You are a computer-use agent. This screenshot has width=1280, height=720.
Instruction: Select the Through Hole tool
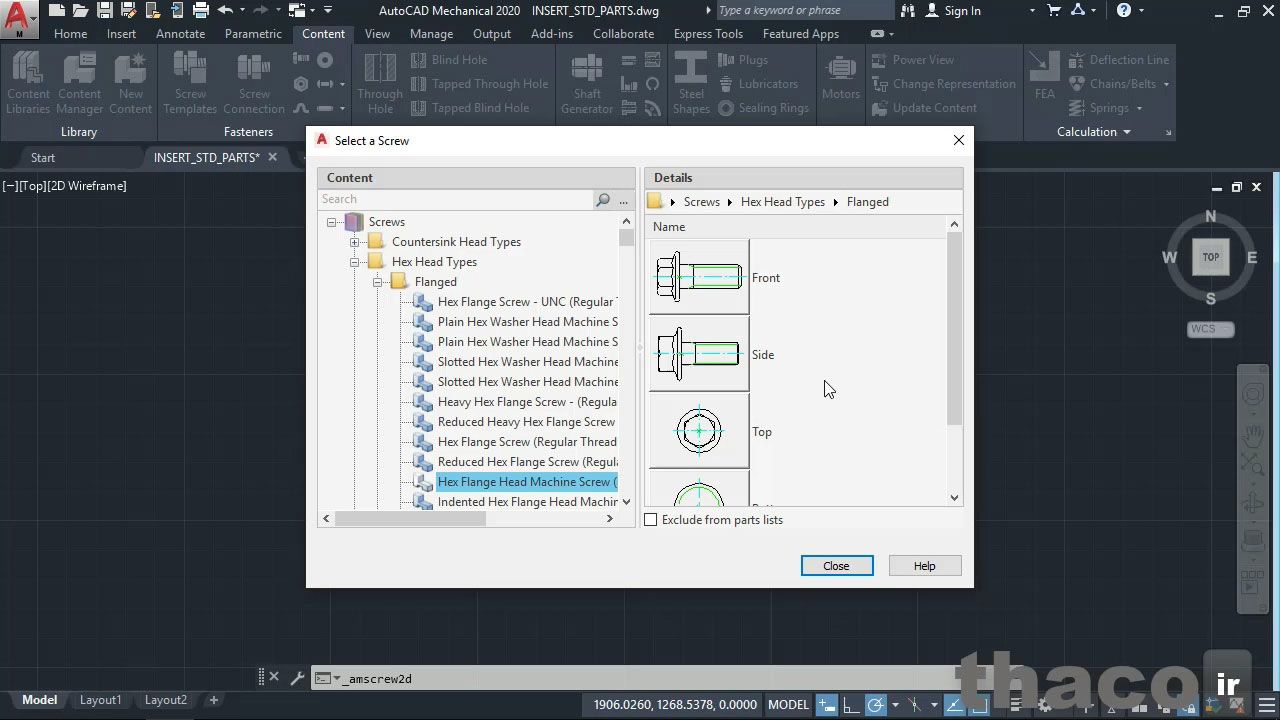(x=380, y=82)
